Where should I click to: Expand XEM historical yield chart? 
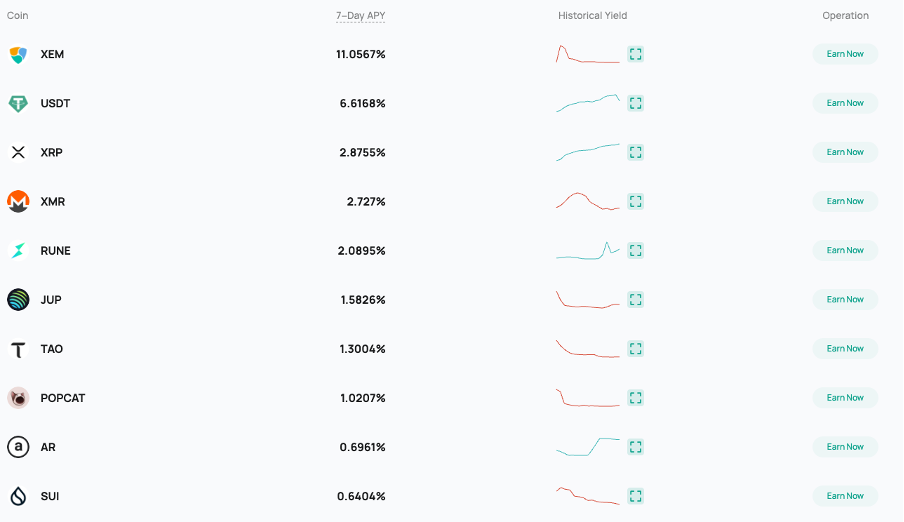click(636, 54)
